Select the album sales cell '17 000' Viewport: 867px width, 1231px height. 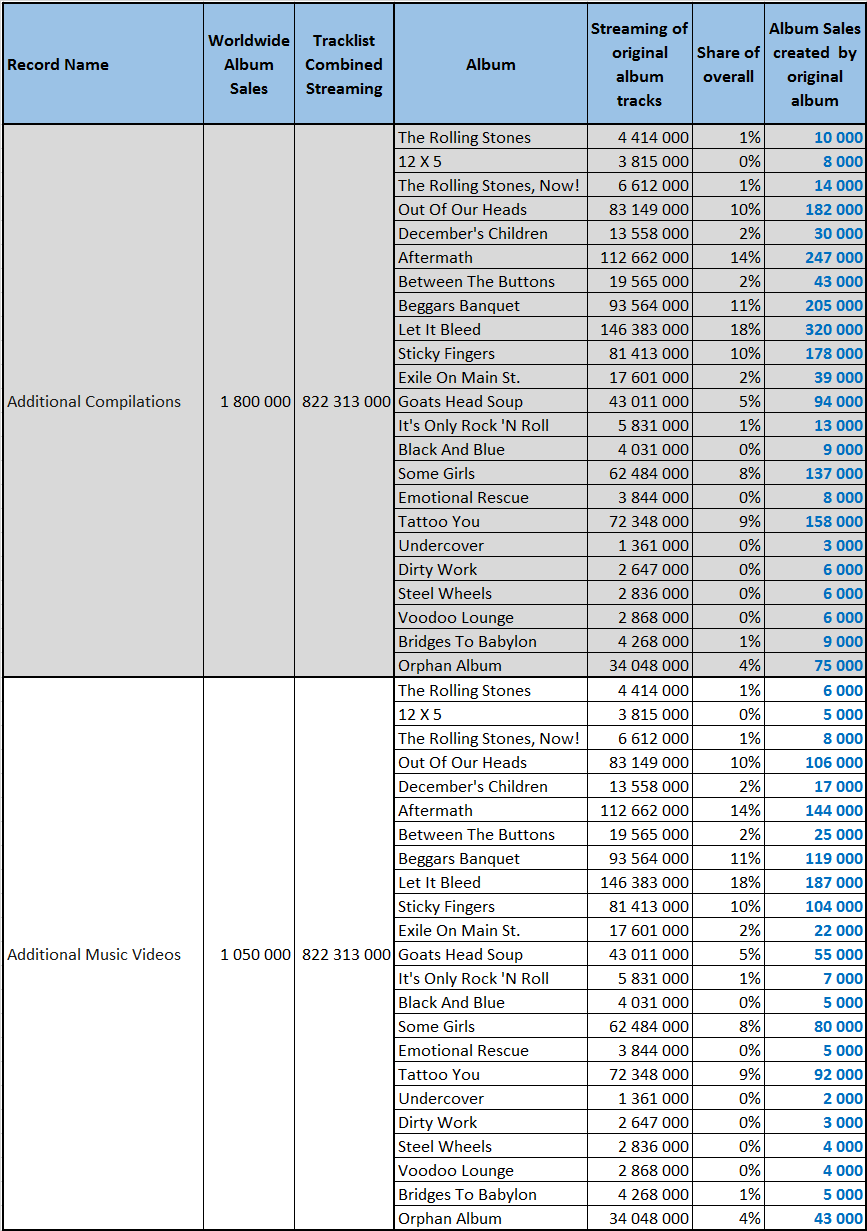point(815,786)
